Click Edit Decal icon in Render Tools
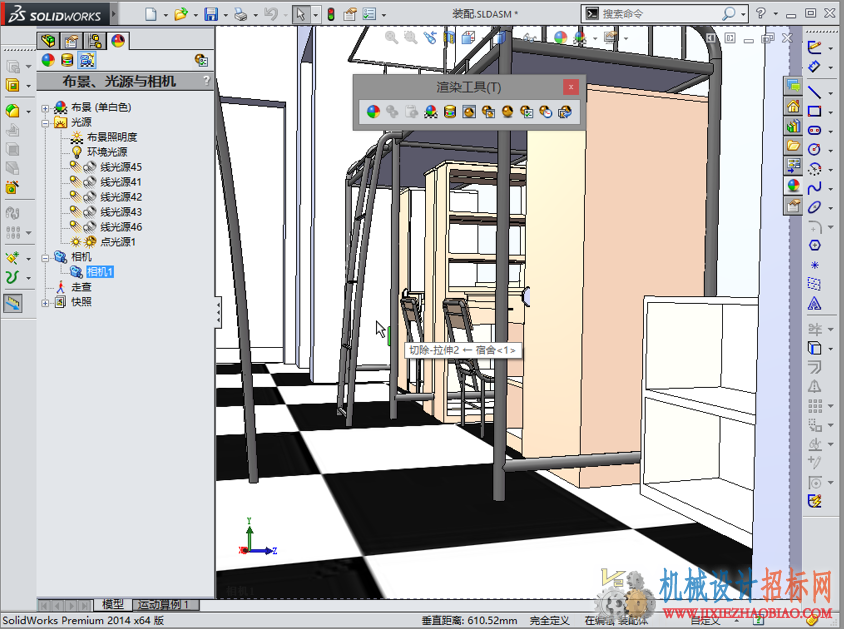Image resolution: width=844 pixels, height=629 pixels. (450, 111)
